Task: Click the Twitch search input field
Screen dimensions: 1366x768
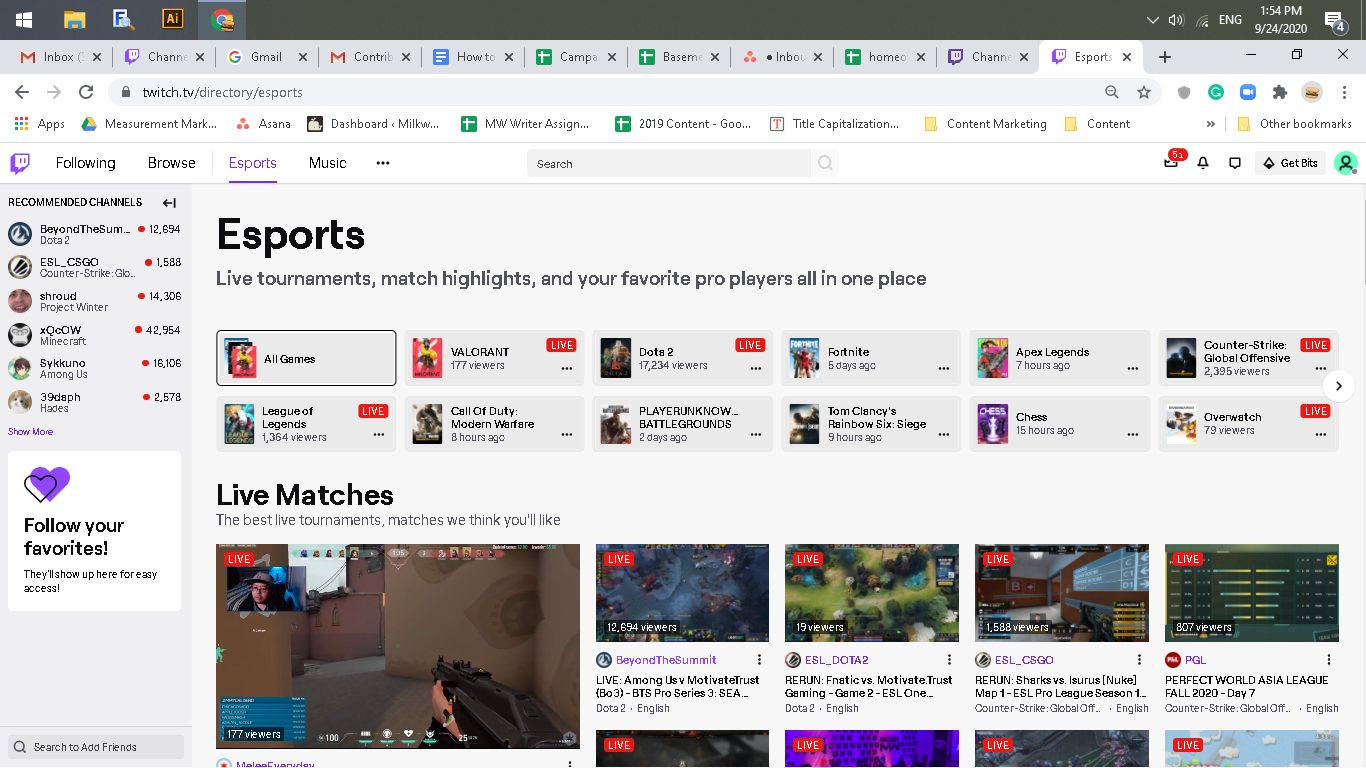Action: point(669,163)
